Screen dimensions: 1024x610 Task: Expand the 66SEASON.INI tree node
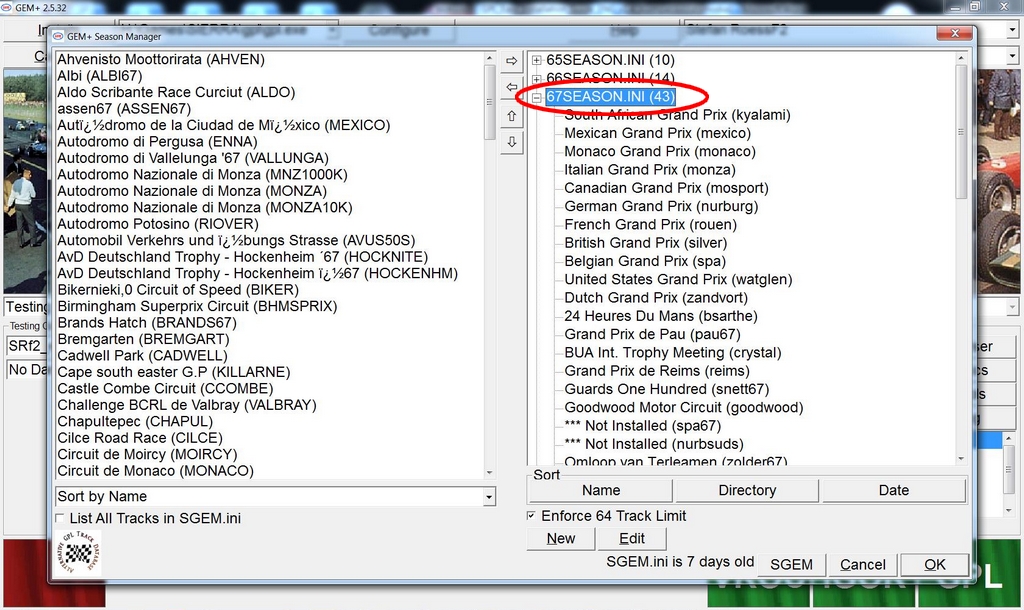click(537, 78)
